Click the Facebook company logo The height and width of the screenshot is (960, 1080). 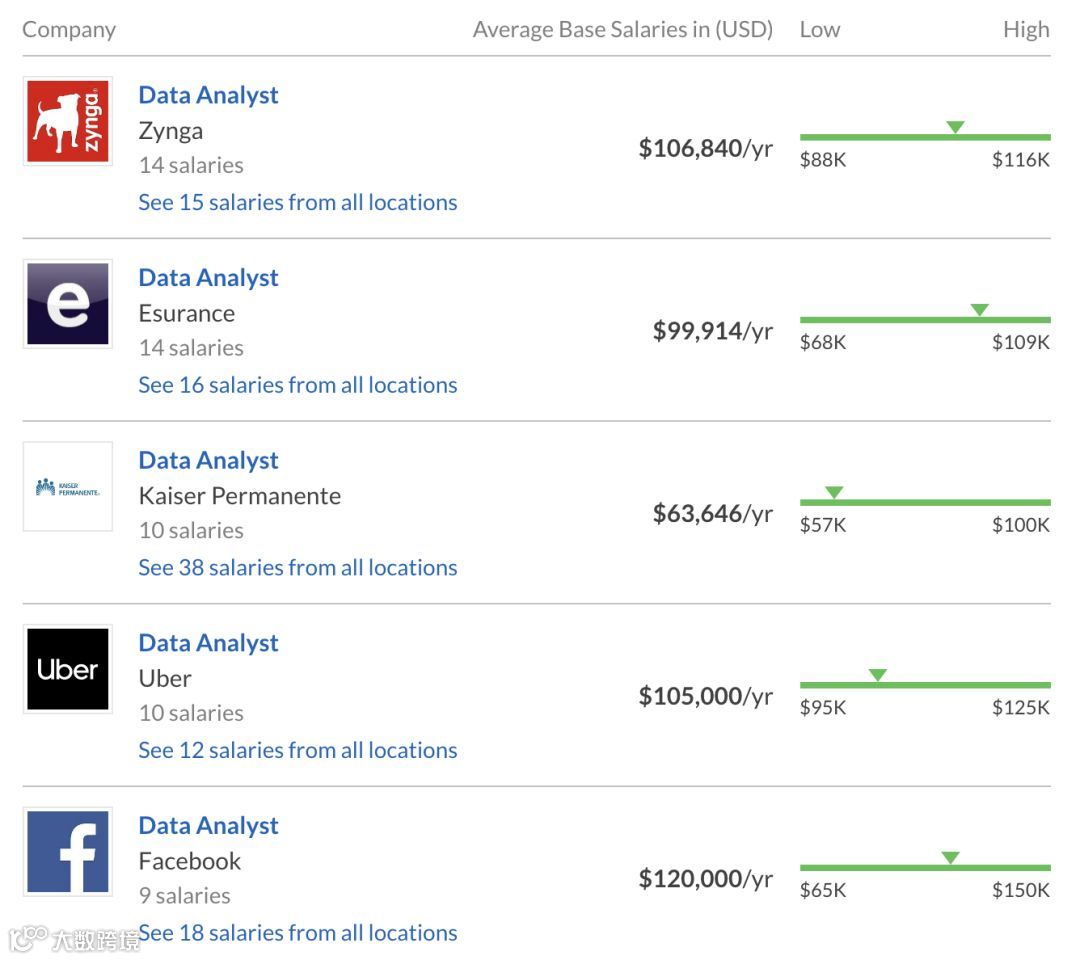(x=68, y=852)
